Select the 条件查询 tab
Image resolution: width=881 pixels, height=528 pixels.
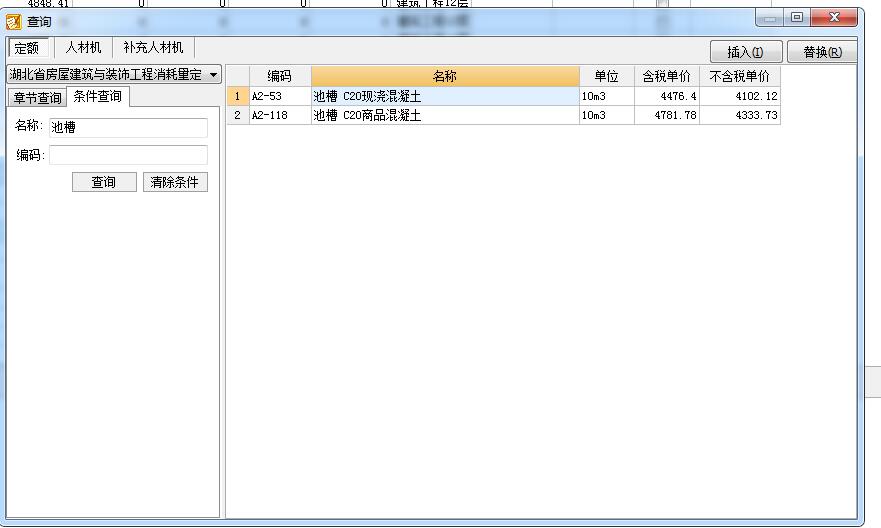[98, 97]
